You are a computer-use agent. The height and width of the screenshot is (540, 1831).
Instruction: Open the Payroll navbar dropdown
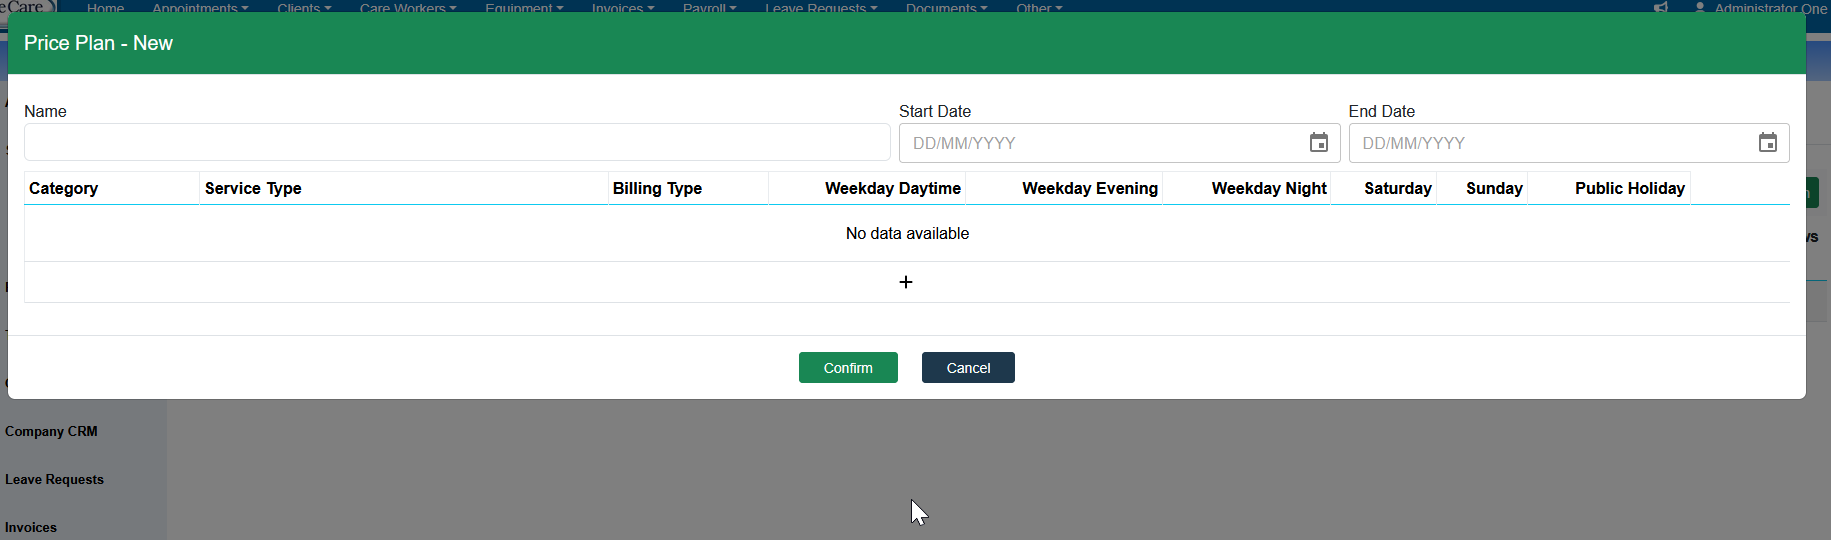[709, 7]
